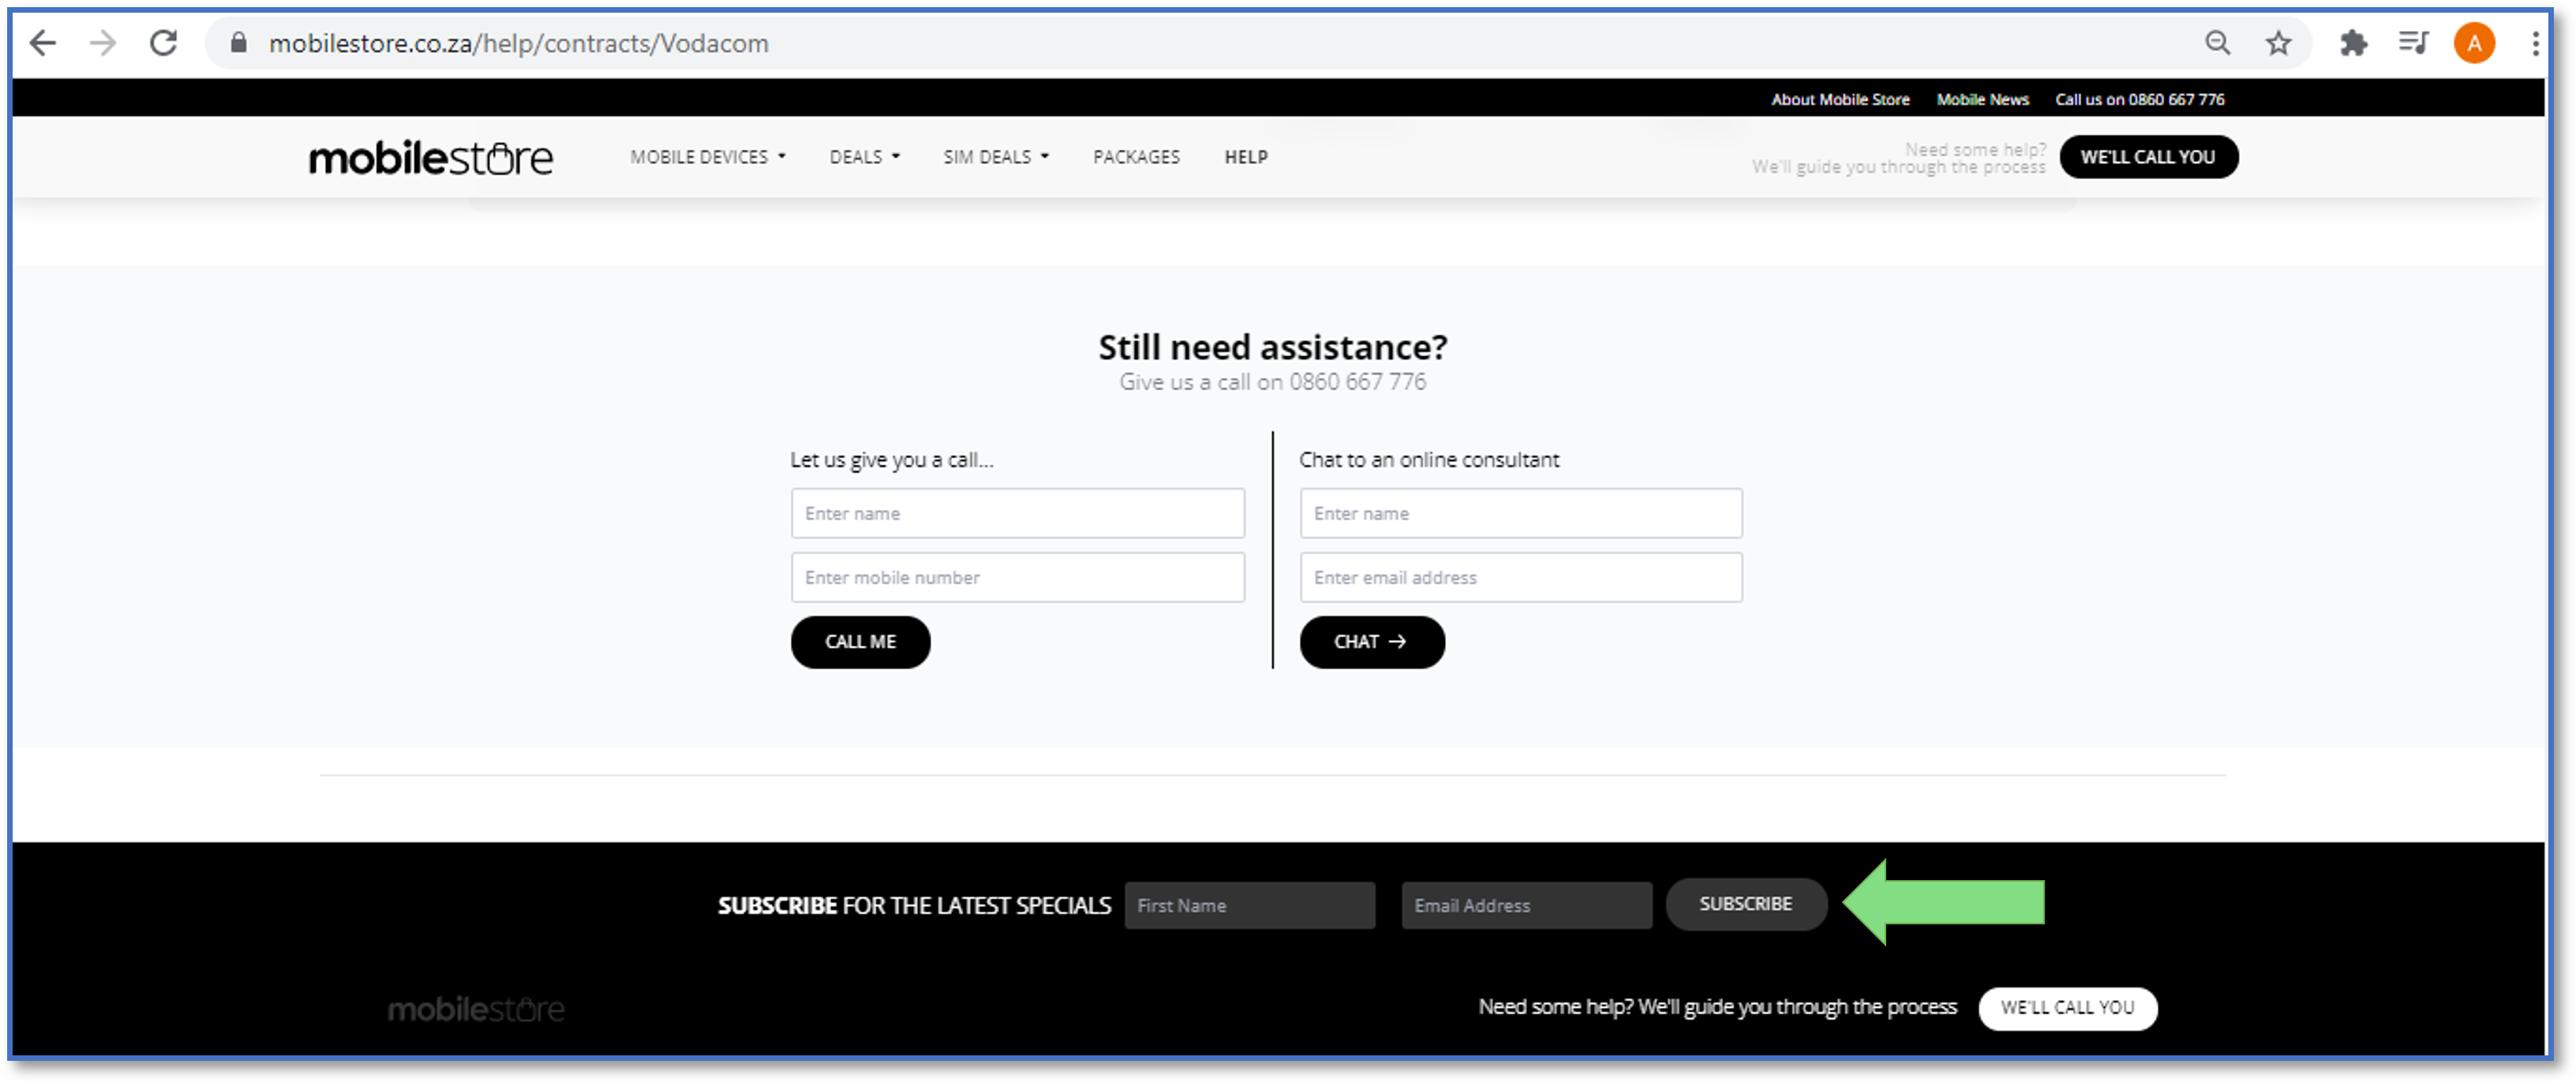Image resolution: width=2576 pixels, height=1083 pixels.
Task: Click the forward navigation arrow icon
Action: click(x=103, y=43)
